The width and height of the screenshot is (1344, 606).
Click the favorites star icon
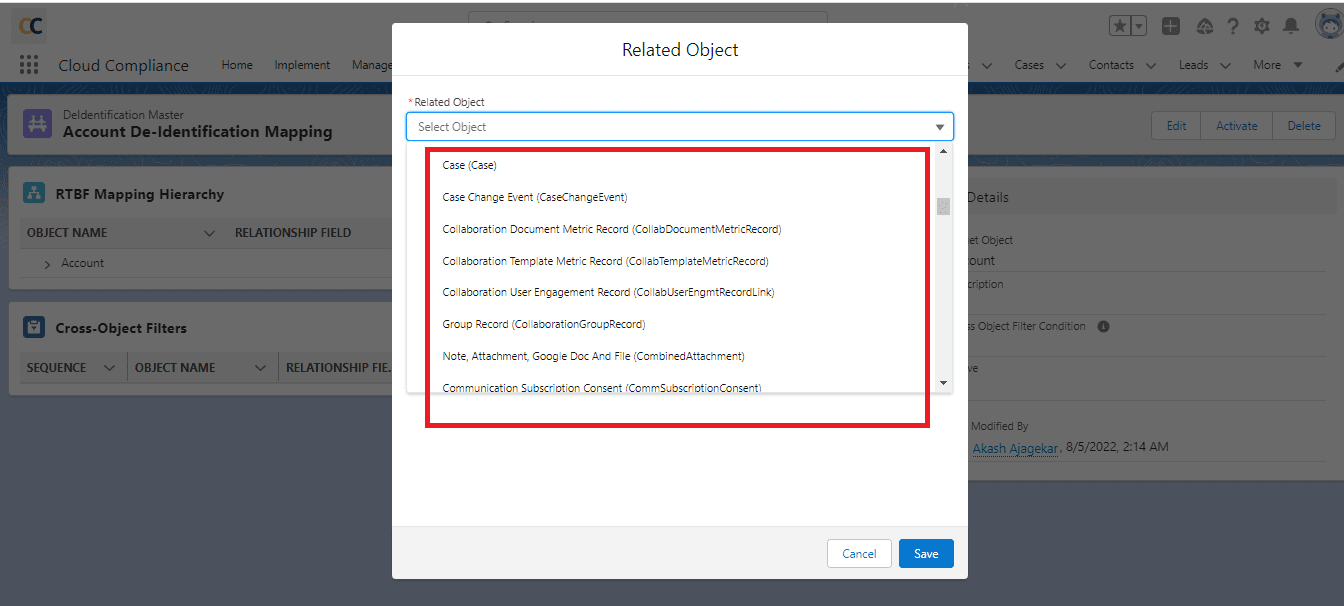1120,27
